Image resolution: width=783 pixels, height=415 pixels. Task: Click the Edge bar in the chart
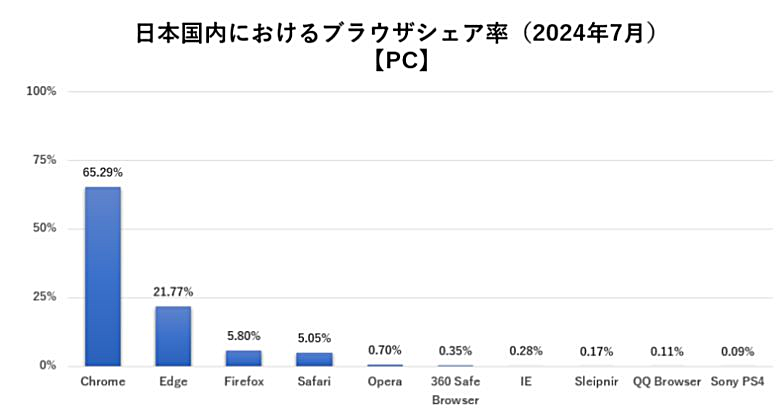(173, 335)
